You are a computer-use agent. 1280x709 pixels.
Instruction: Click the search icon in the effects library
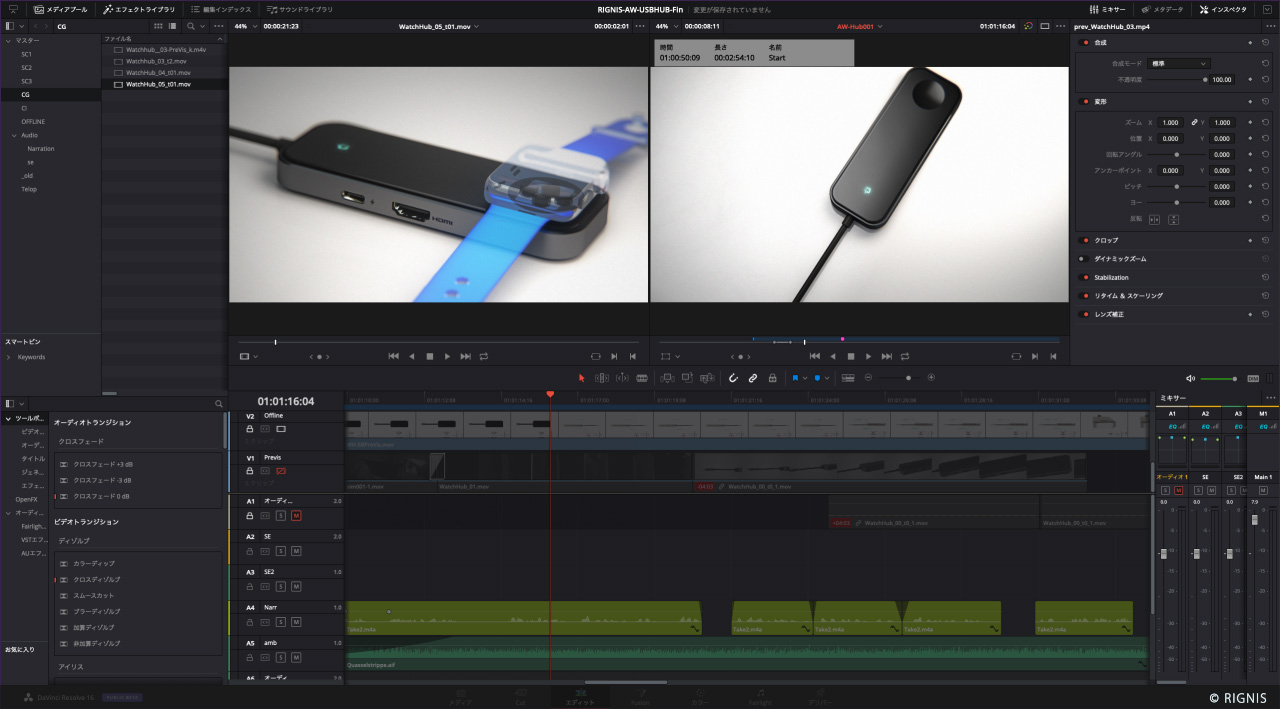coord(219,404)
